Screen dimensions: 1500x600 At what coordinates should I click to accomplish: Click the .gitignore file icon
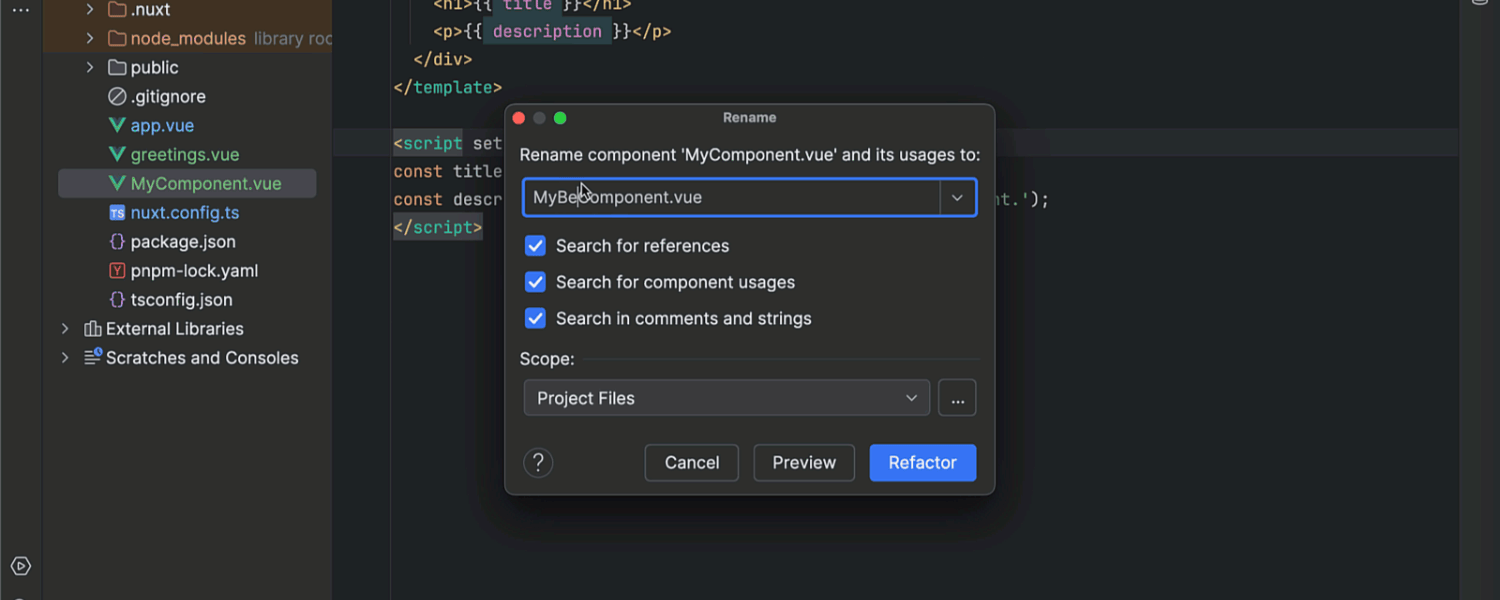click(x=117, y=97)
